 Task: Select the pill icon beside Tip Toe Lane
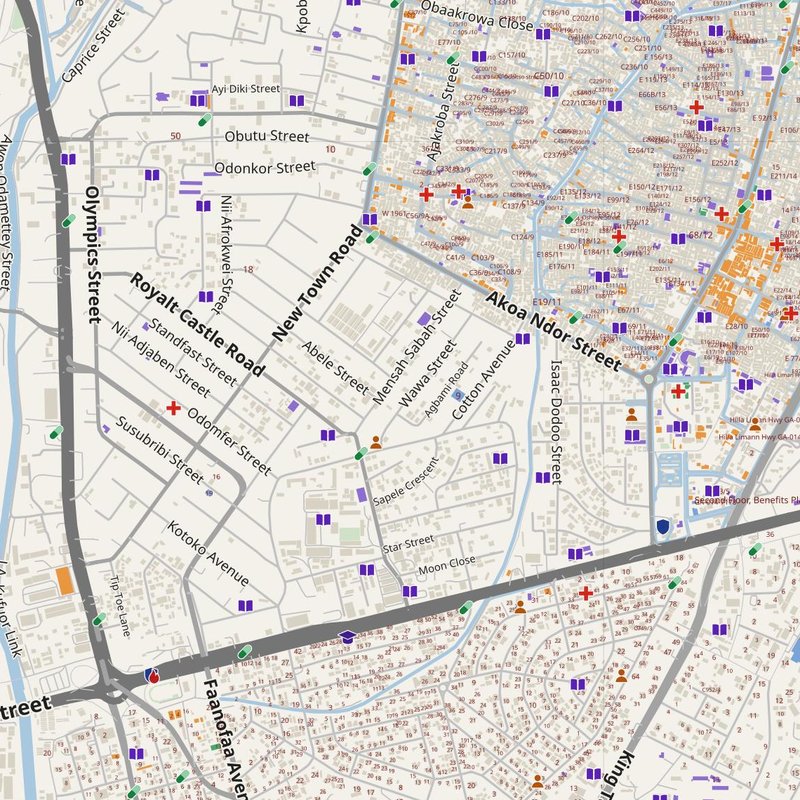99,619
